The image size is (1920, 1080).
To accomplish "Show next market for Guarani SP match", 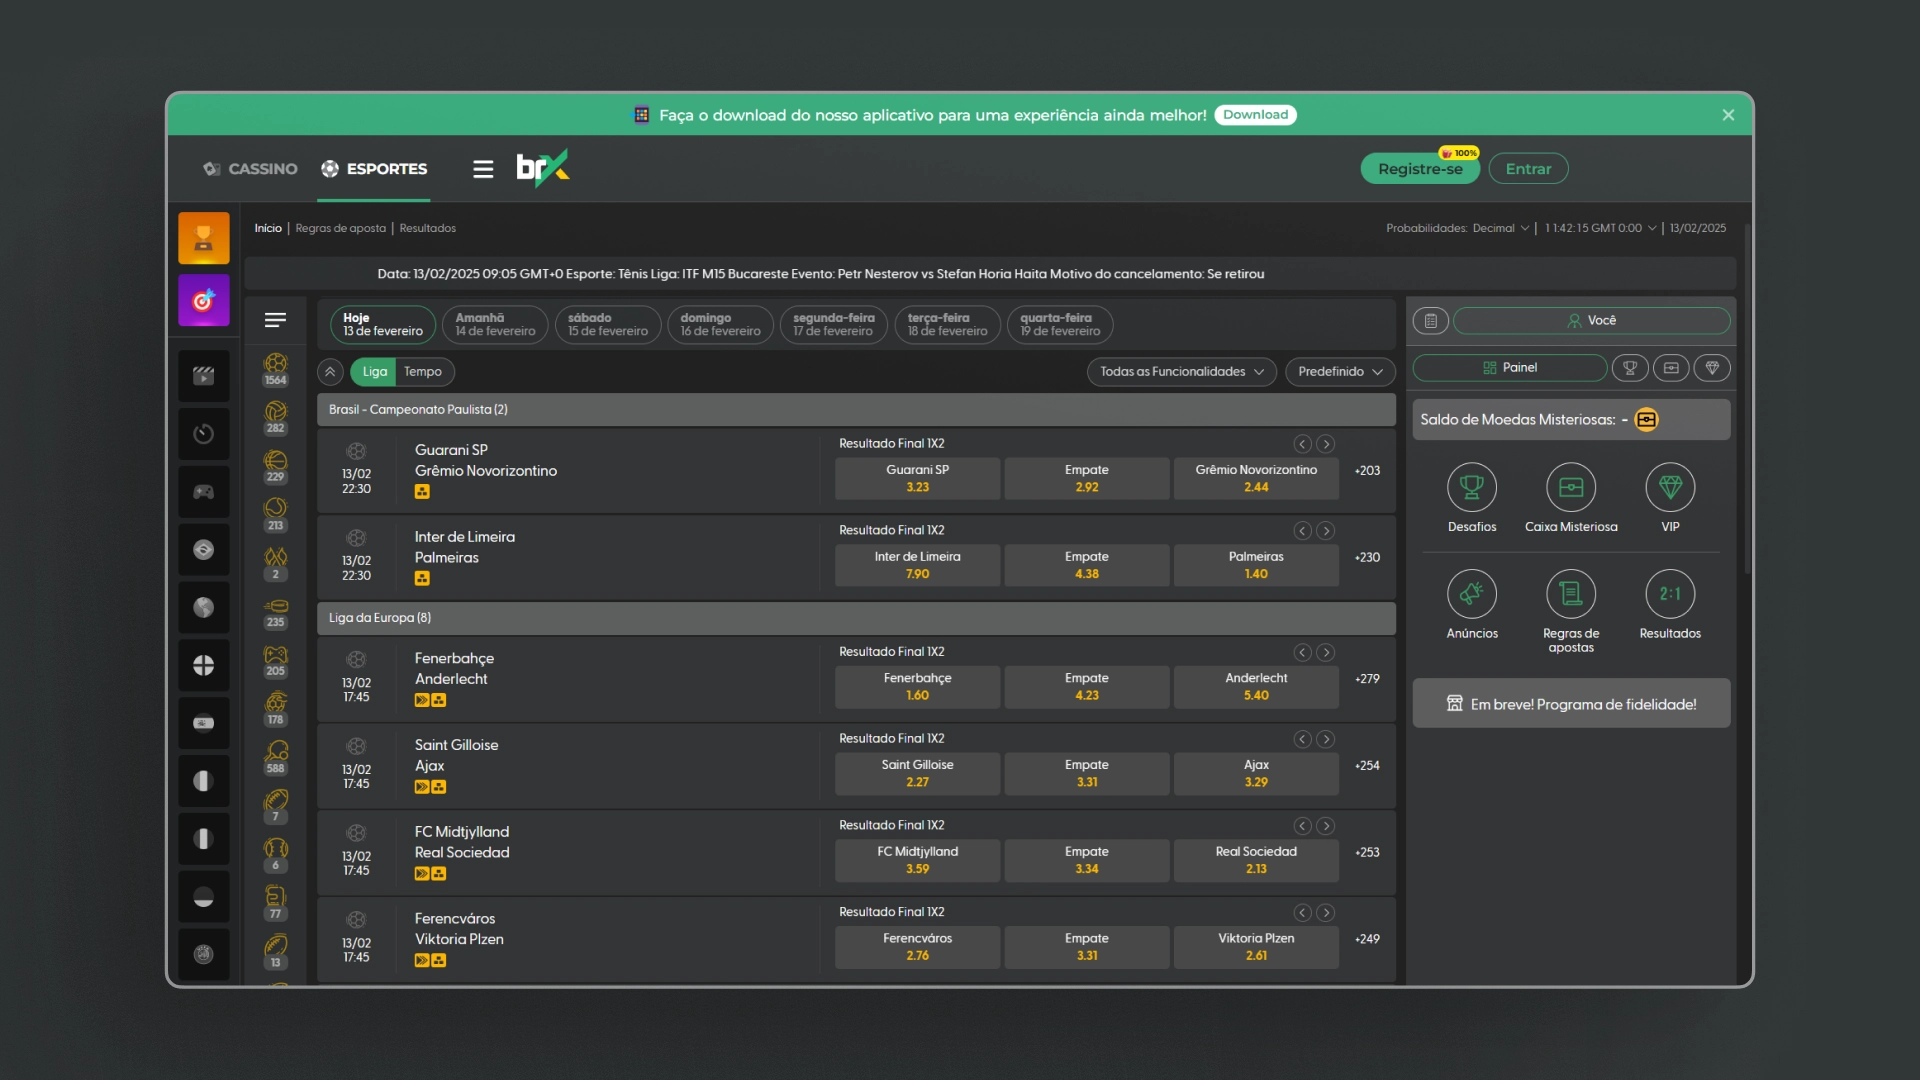I will coord(1326,444).
